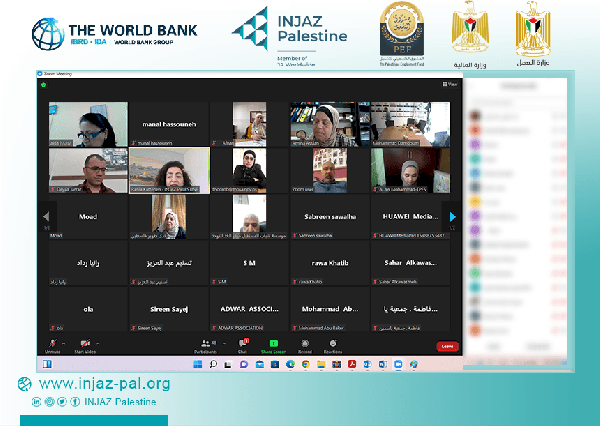Image resolution: width=600 pixels, height=426 pixels.
Task: Start recording with the Record button
Action: coord(305,346)
